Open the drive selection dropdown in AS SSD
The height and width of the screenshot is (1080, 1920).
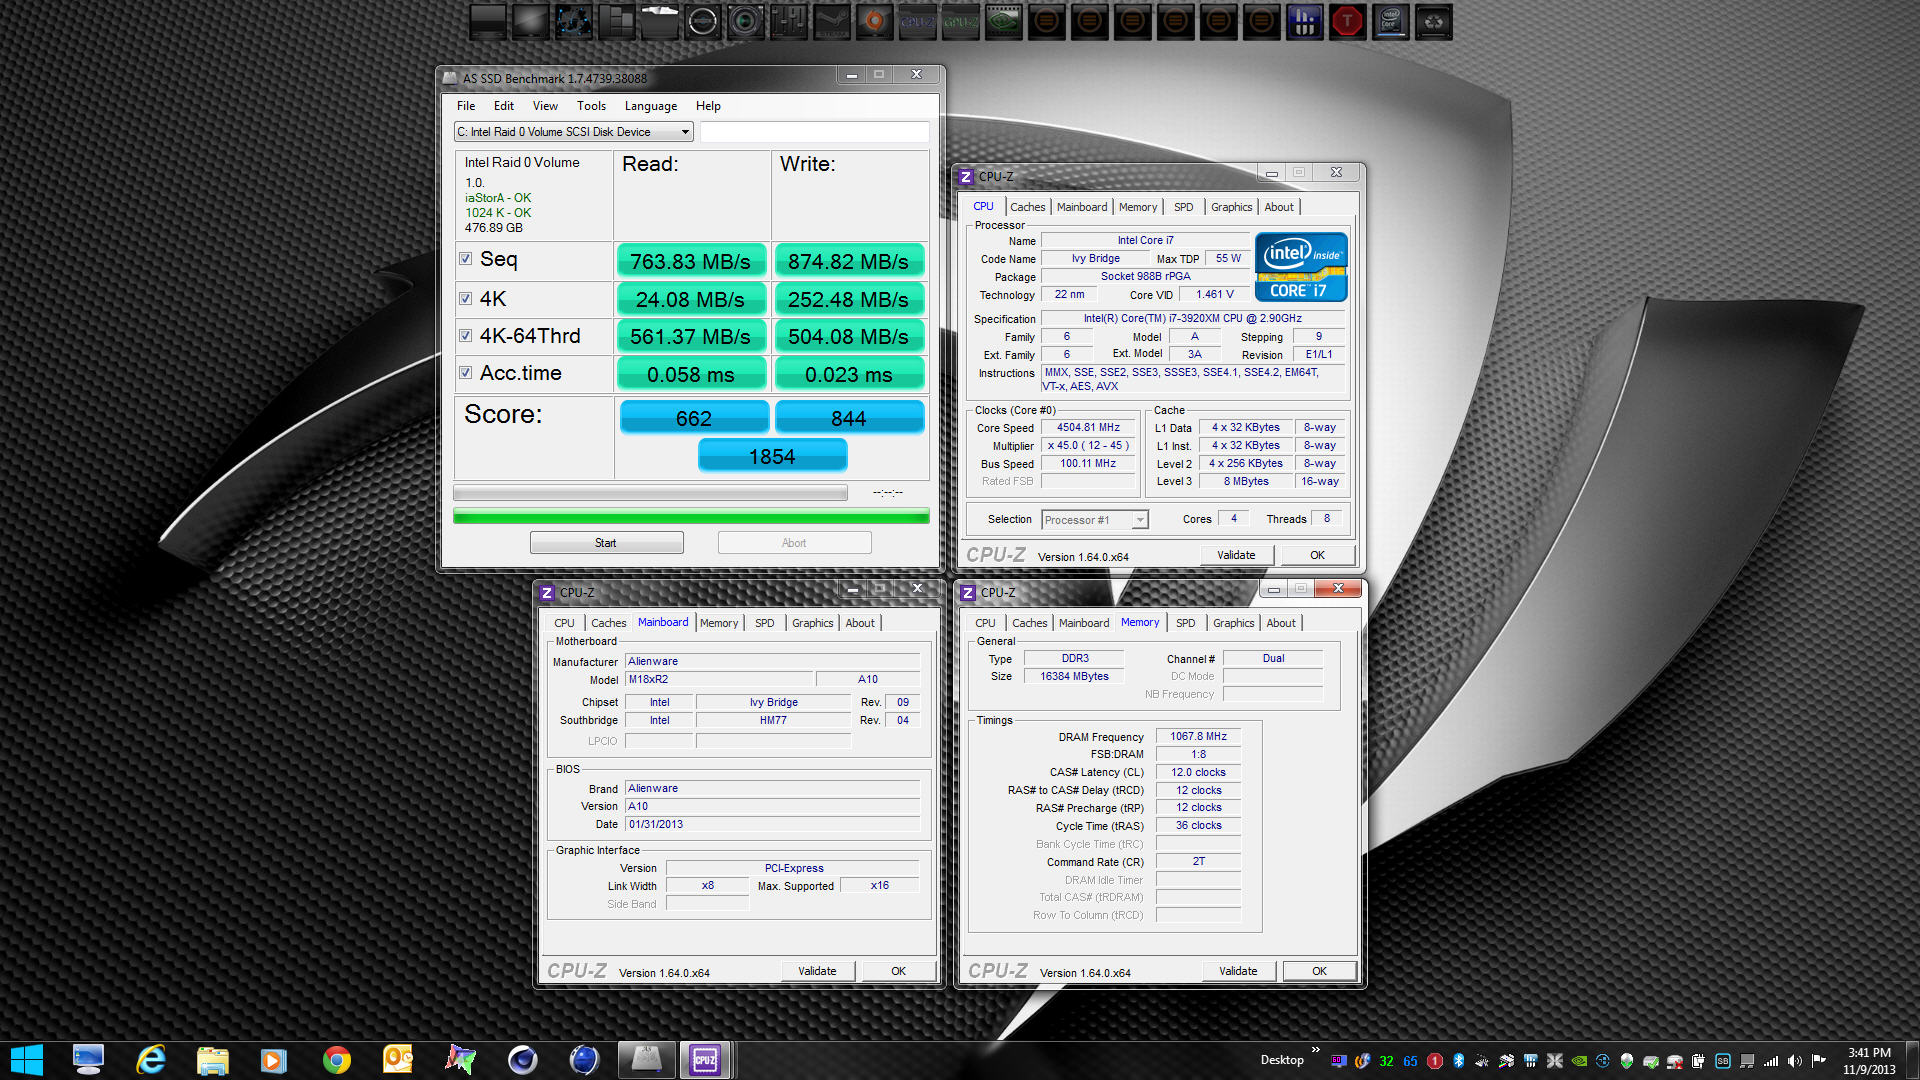coord(573,132)
